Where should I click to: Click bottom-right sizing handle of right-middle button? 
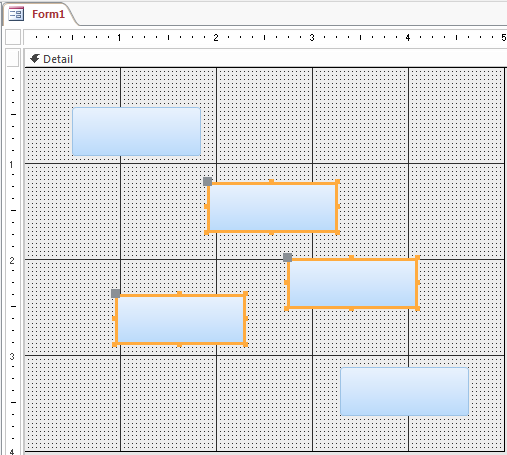pos(417,308)
